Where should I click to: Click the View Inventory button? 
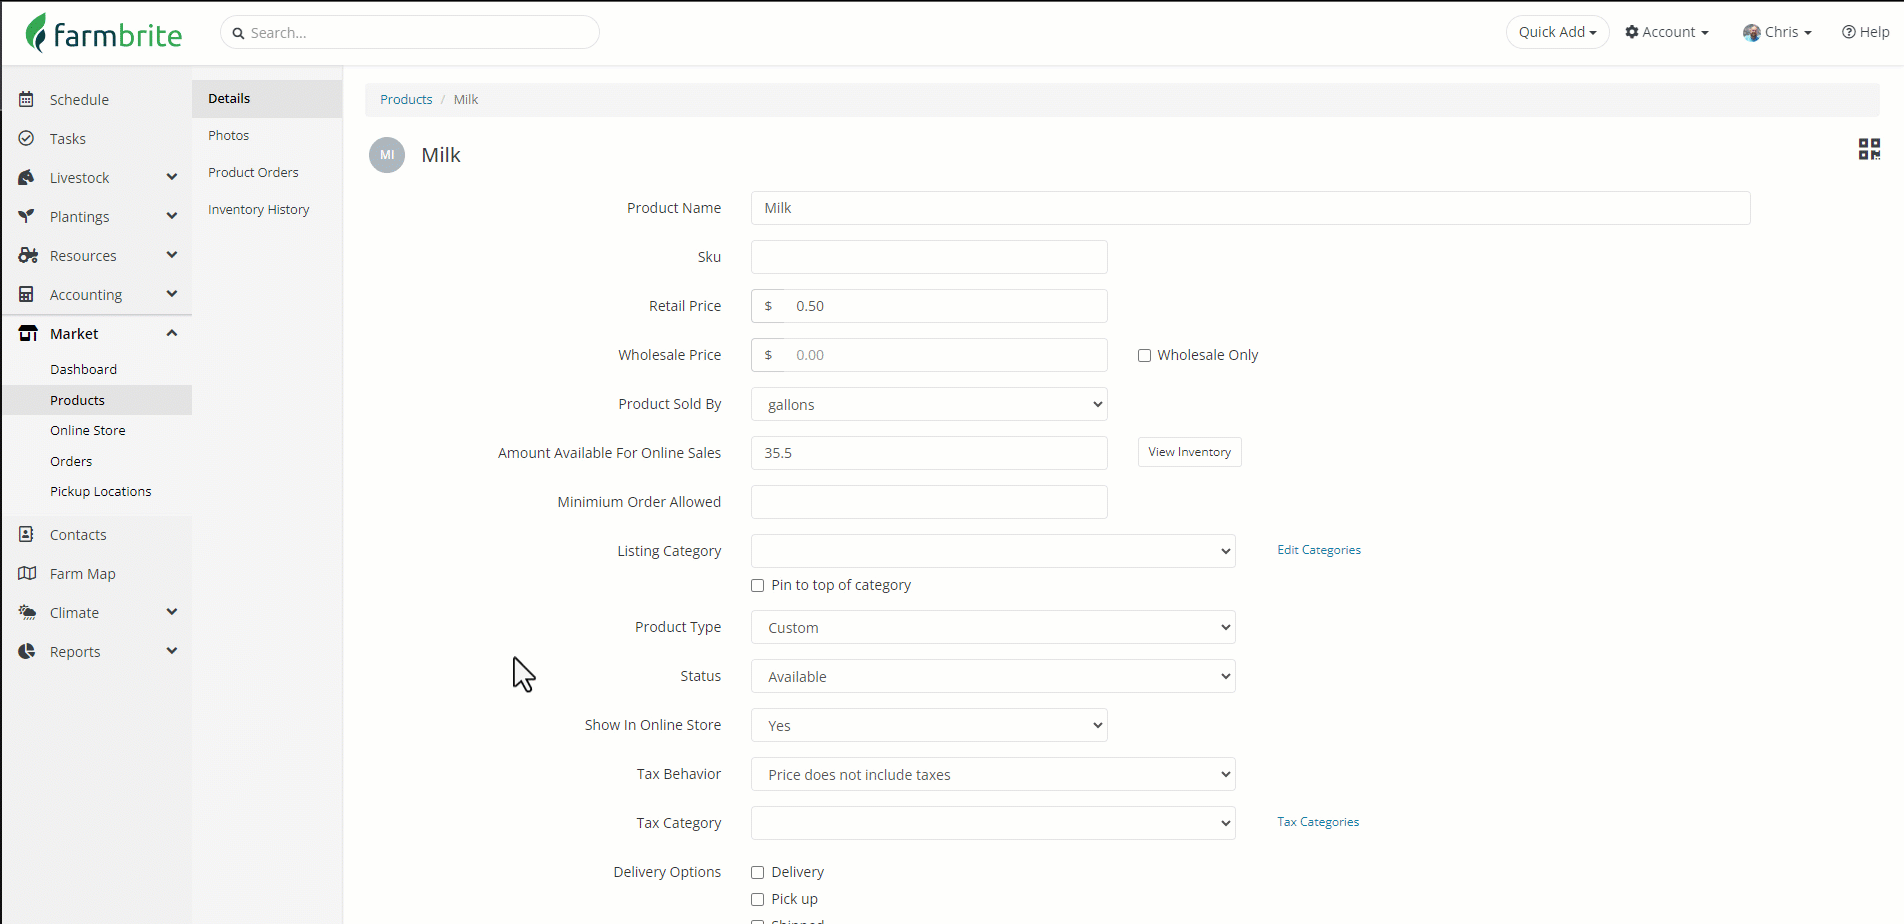pyautogui.click(x=1189, y=452)
